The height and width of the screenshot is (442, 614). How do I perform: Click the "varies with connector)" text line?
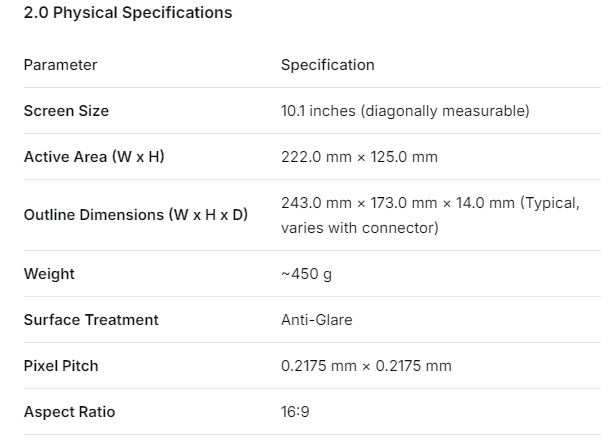[359, 228]
